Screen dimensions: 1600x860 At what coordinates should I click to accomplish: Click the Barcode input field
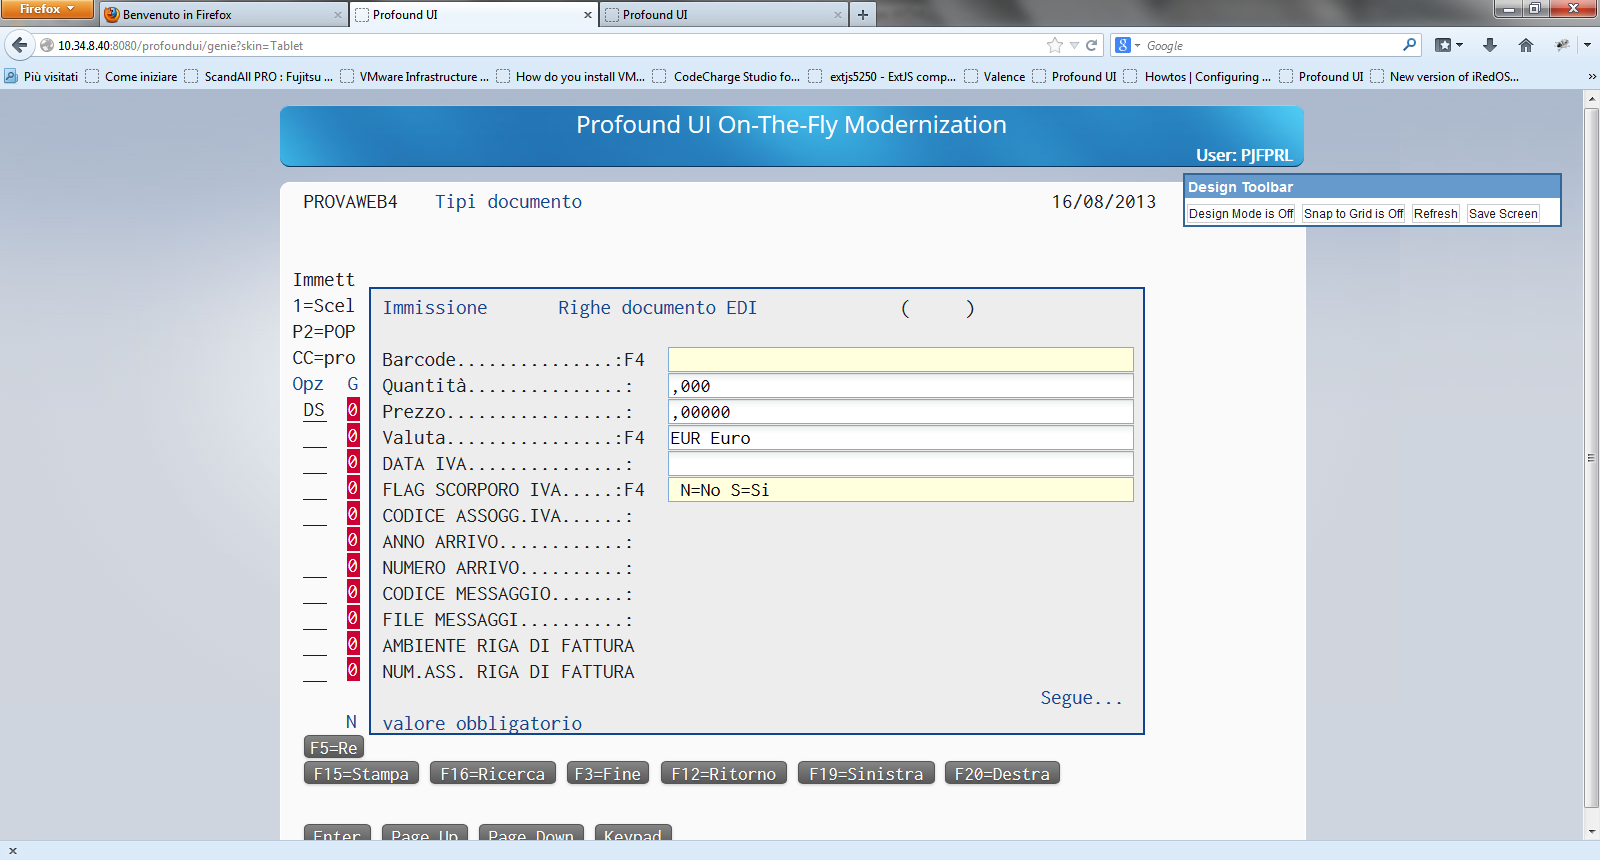[x=900, y=360]
